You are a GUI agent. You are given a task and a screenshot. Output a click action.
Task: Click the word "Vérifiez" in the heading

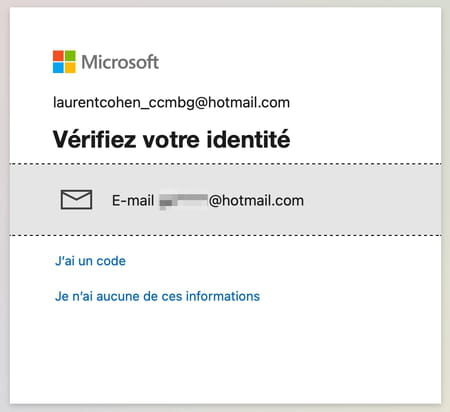94,139
